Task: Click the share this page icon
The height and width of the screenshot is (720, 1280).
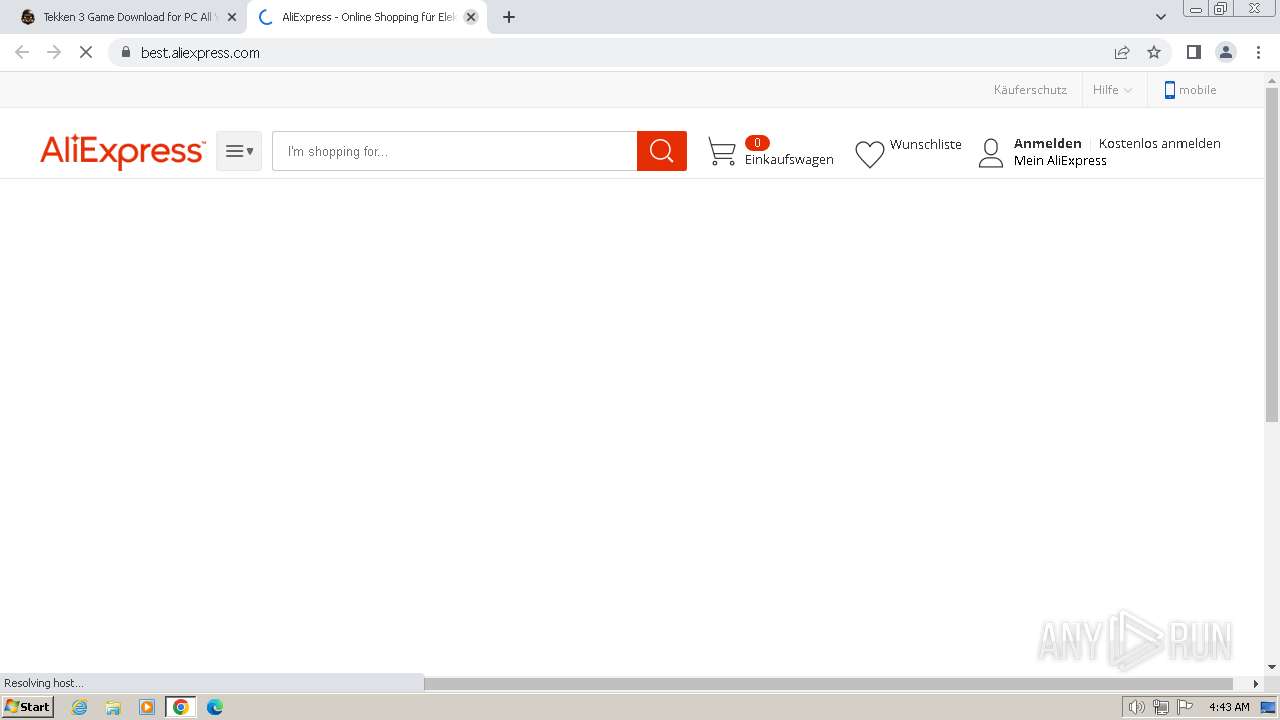Action: (x=1122, y=52)
